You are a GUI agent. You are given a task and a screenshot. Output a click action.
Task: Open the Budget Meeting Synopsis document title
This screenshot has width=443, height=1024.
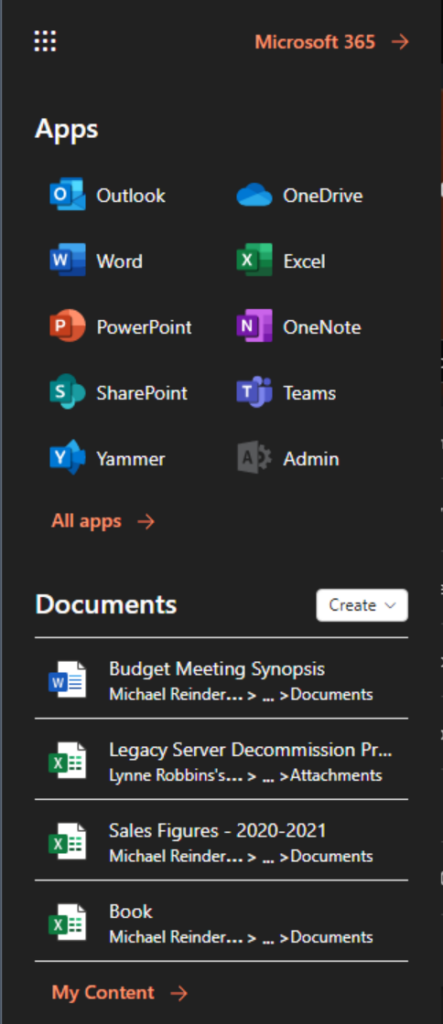217,669
